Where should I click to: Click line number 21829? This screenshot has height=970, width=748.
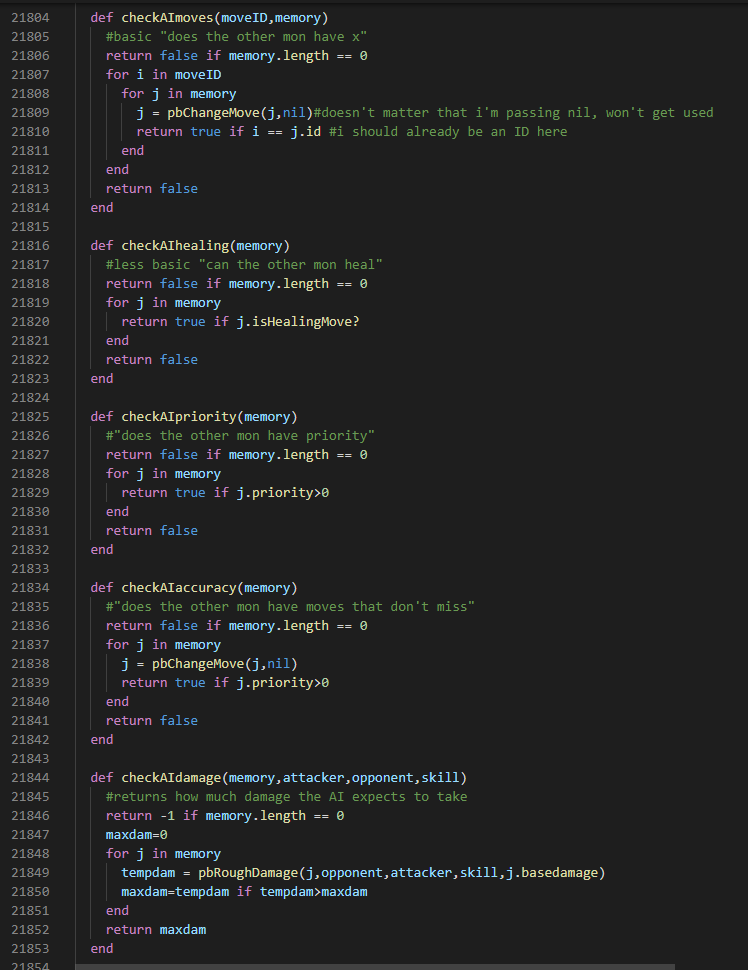point(30,492)
